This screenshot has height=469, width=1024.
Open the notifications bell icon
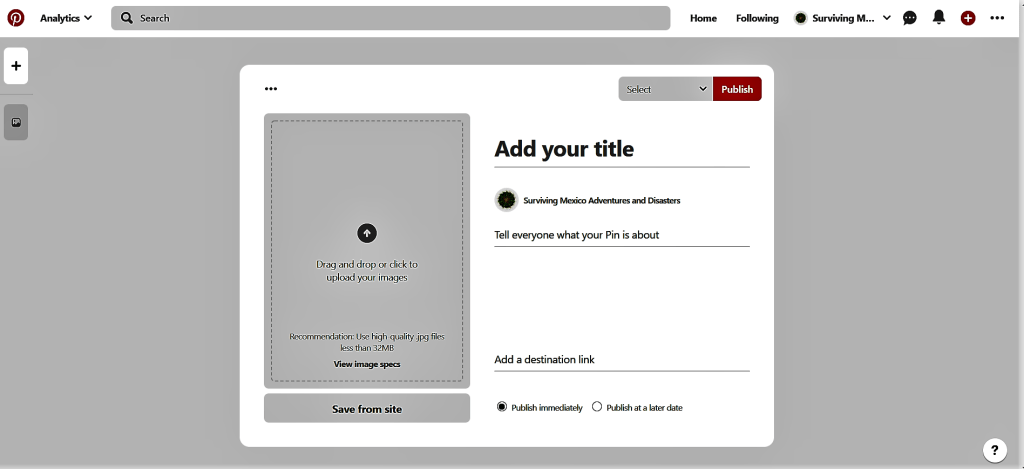(x=939, y=18)
